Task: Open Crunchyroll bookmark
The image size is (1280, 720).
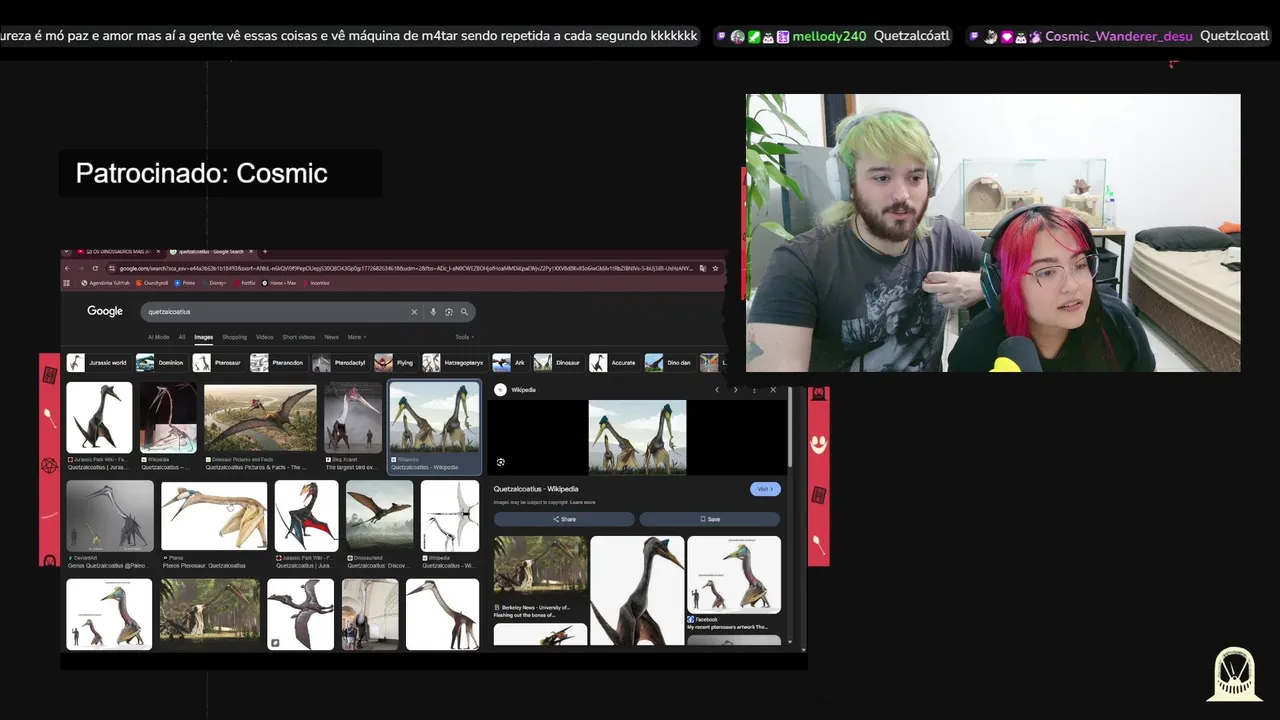Action: pos(152,283)
